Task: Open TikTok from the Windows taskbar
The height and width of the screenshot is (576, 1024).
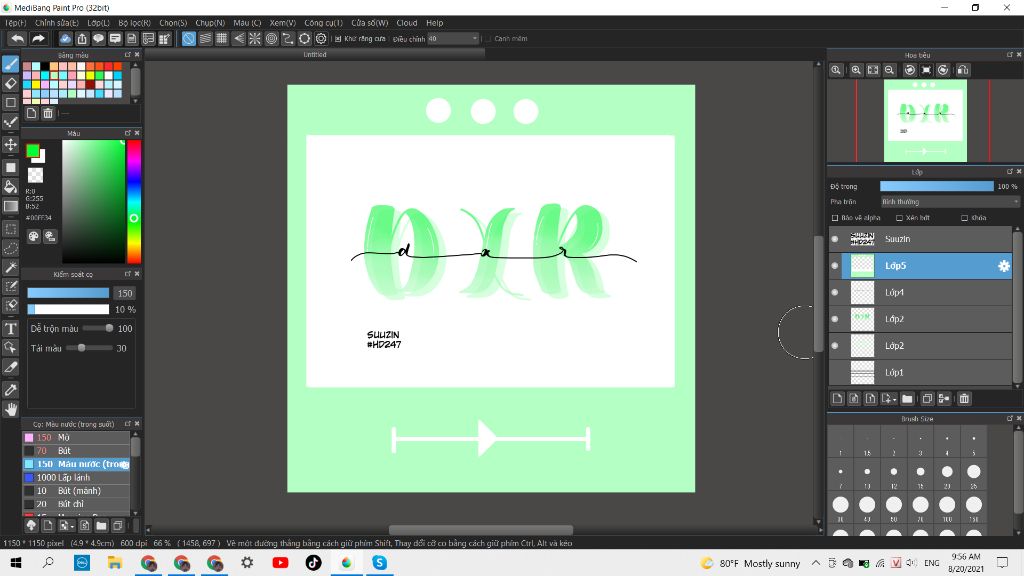Action: point(313,563)
